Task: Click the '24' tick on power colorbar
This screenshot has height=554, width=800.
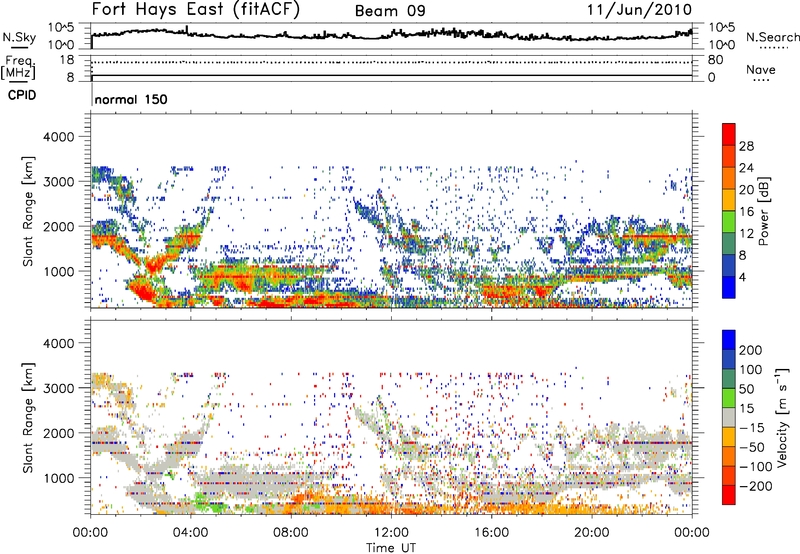Action: tap(746, 168)
